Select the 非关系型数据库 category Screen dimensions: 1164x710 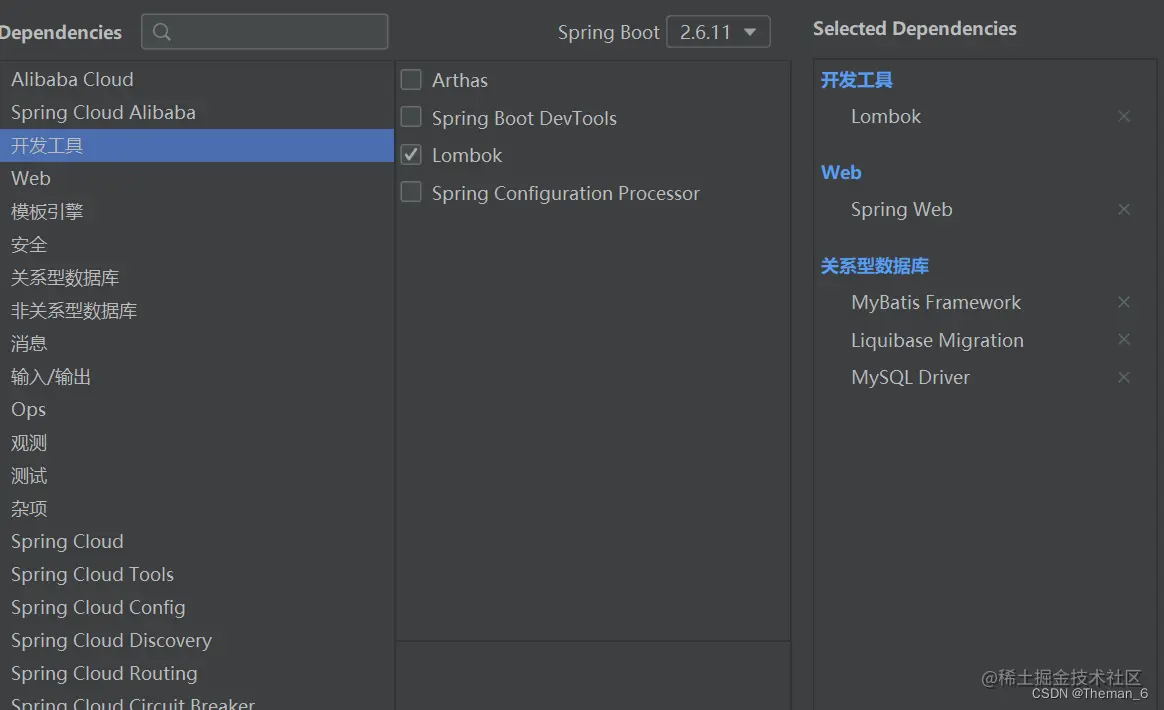coord(197,310)
